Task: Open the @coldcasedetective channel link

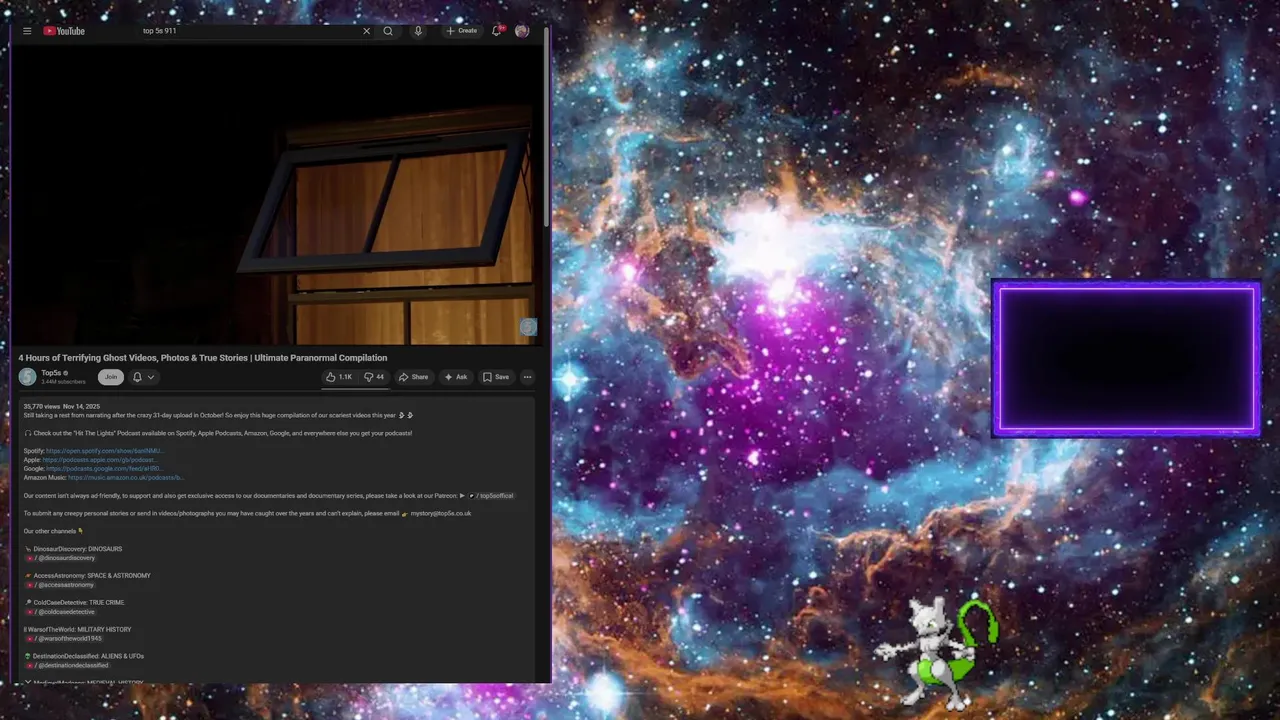Action: 61,612
